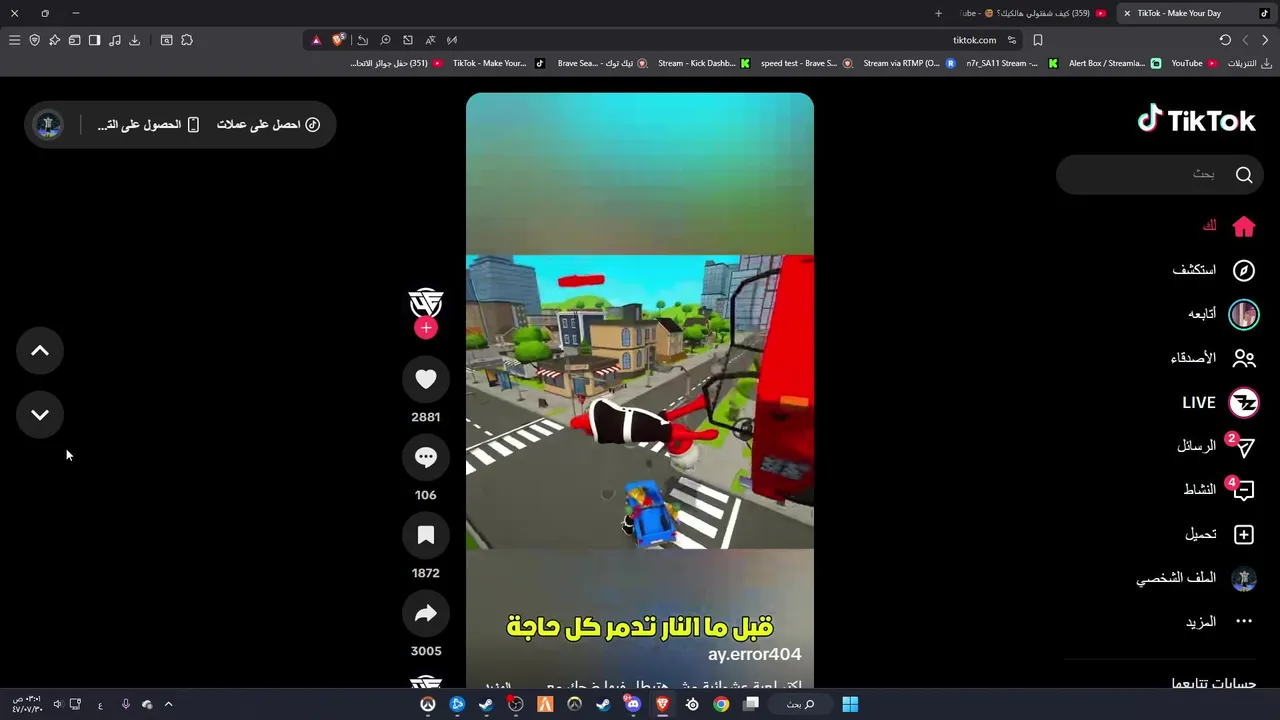The width and height of the screenshot is (1280, 720).
Task: Open Stream - Kick Dashb... bookmark
Action: click(704, 63)
